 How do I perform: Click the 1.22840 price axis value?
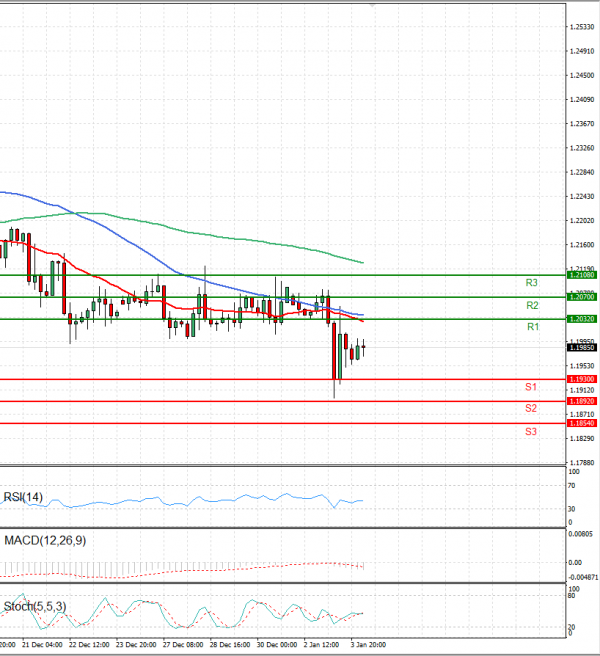pyautogui.click(x=582, y=172)
